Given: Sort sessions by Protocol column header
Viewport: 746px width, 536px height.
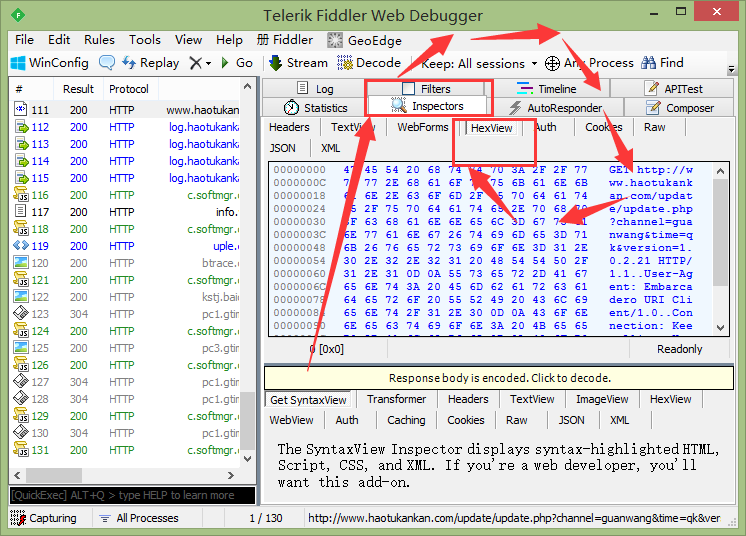Looking at the screenshot, I should [x=129, y=89].
